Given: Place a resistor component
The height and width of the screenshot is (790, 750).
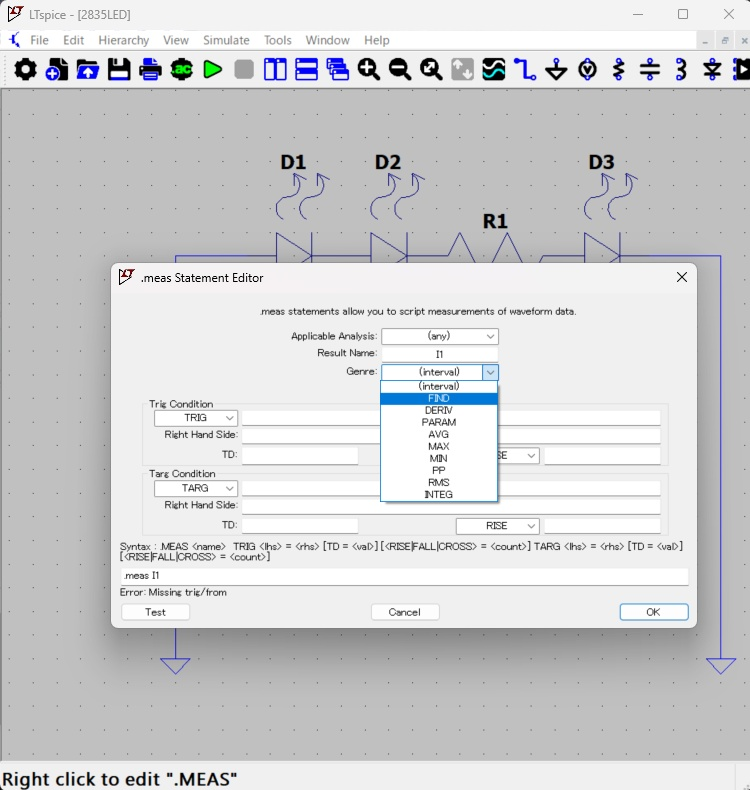Looking at the screenshot, I should point(619,70).
